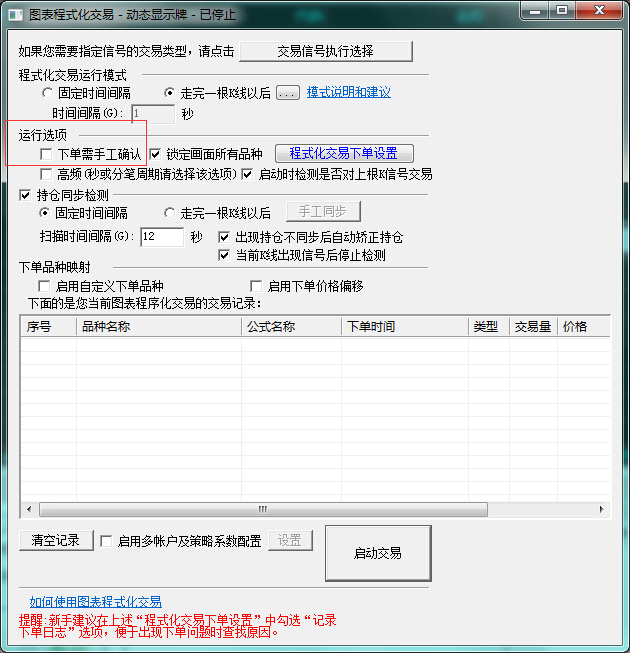This screenshot has width=630, height=653.
Task: Enable the 下单需手工确认 checkbox
Action: [46, 154]
